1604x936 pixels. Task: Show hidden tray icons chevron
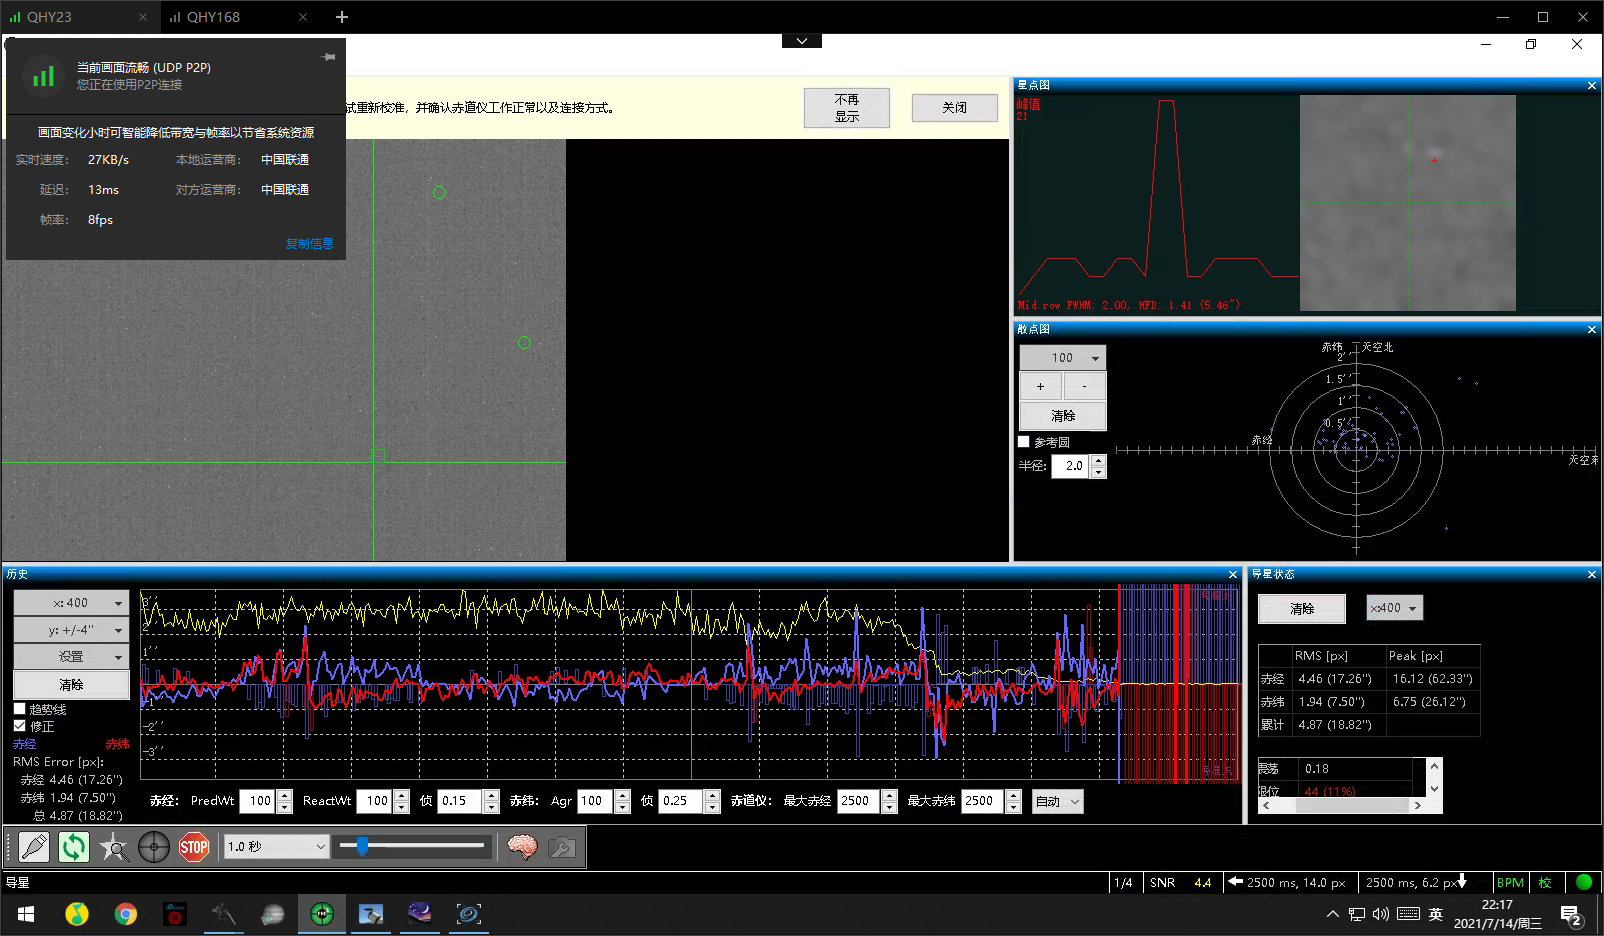click(x=1332, y=914)
